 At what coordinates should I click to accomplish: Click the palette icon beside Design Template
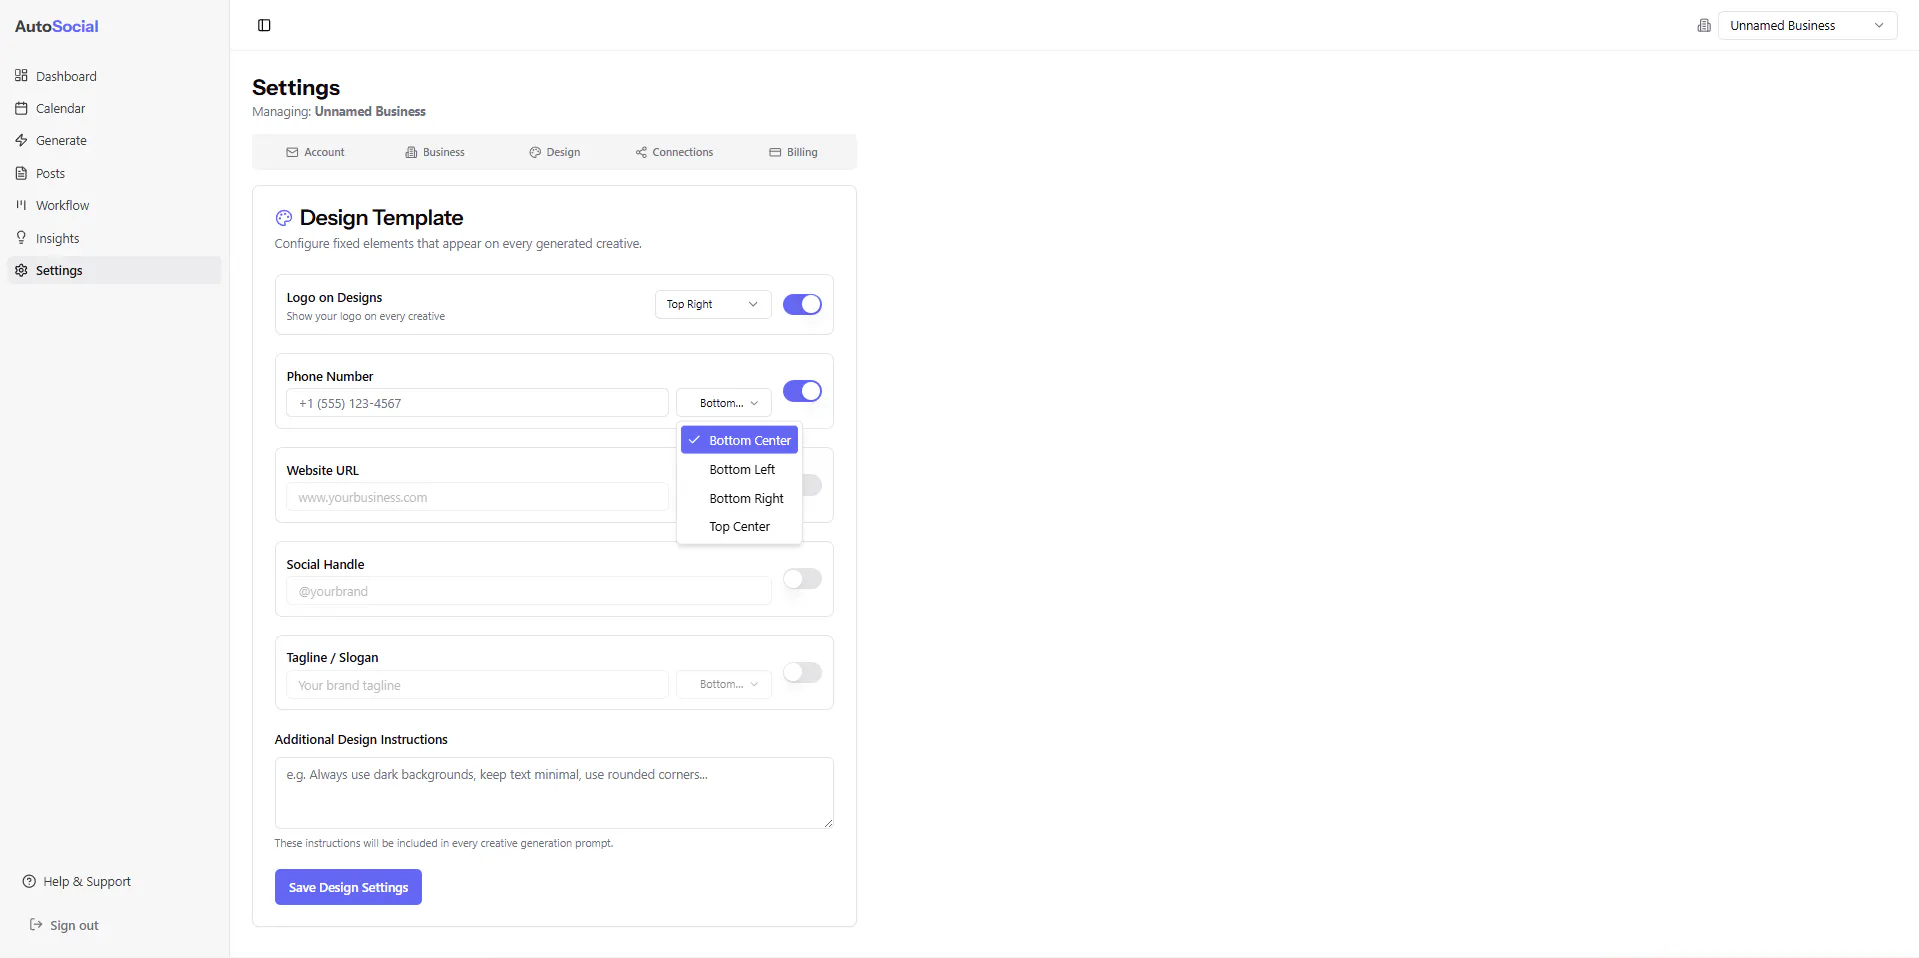284,218
